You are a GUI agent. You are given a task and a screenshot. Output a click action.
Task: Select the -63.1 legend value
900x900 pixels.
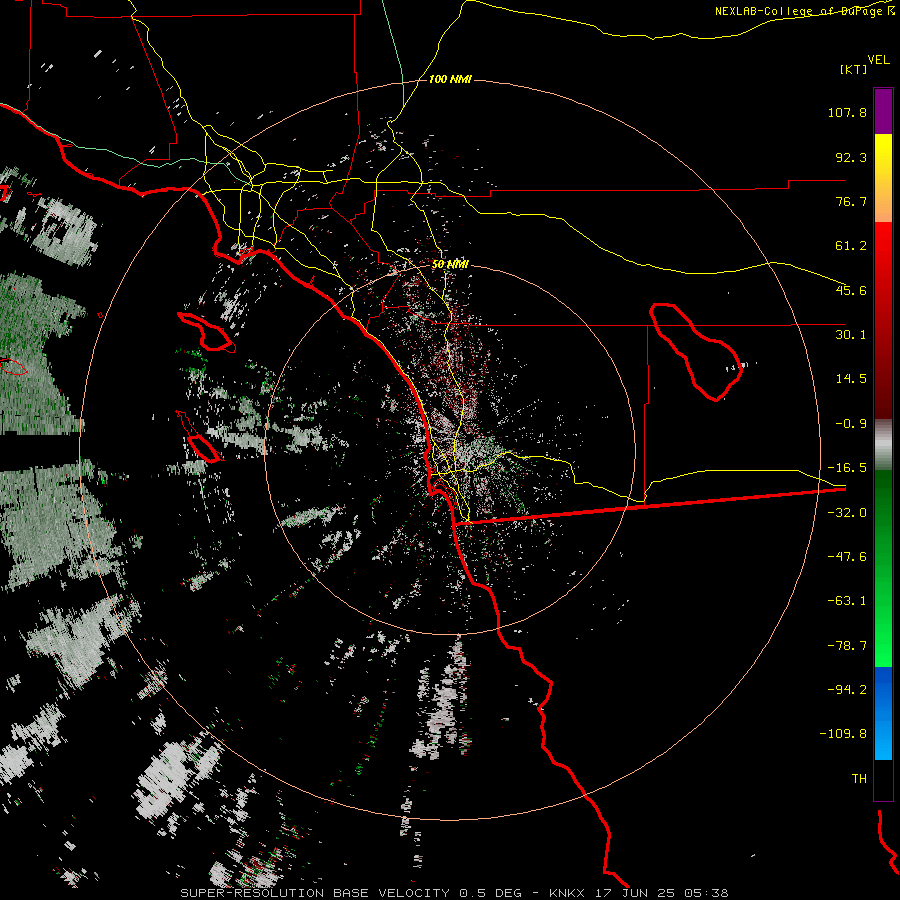tap(847, 601)
